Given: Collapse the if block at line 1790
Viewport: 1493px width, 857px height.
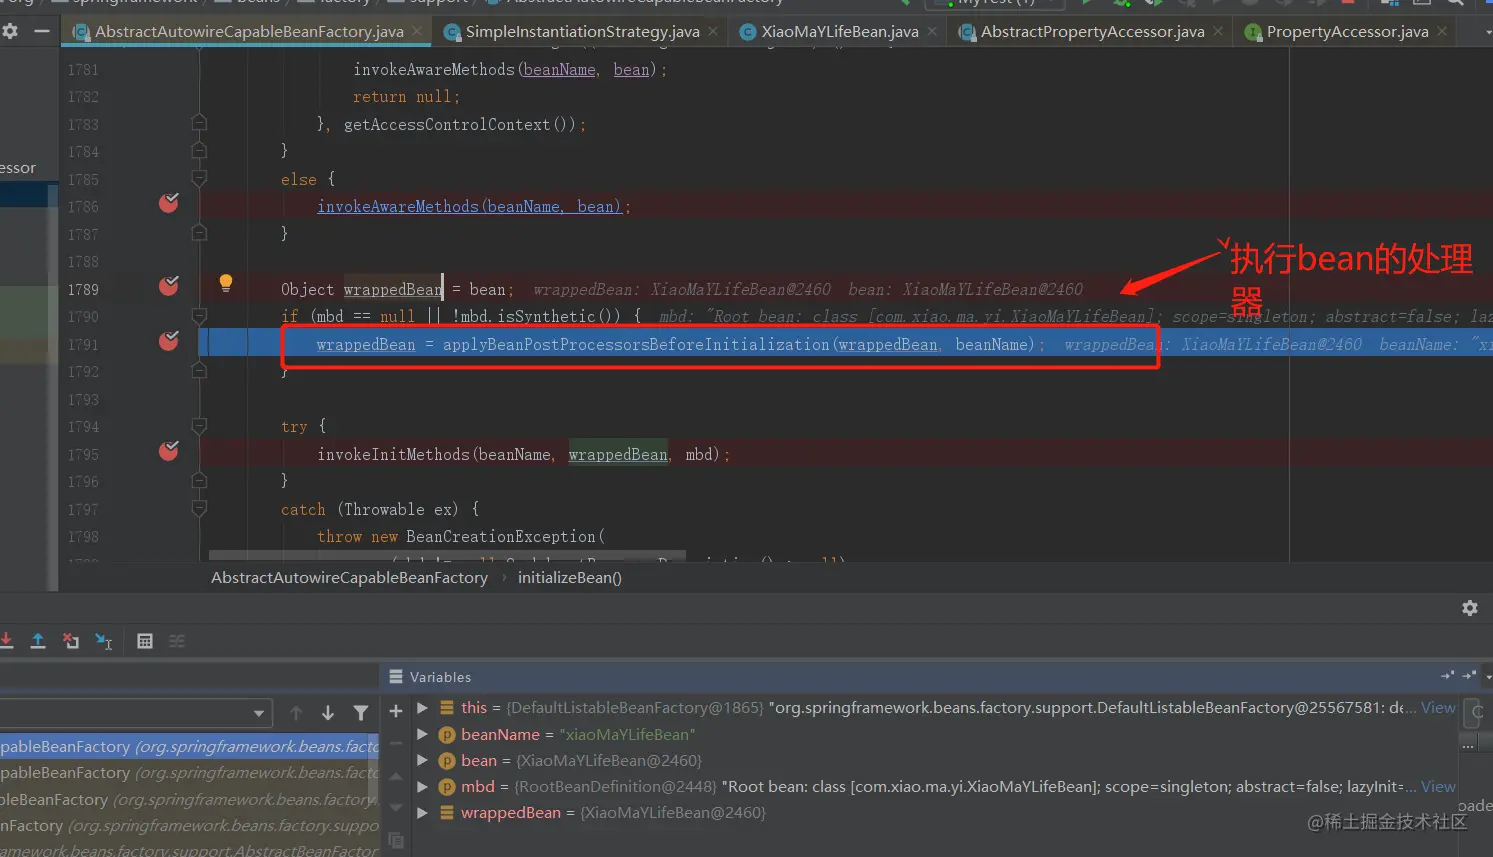Looking at the screenshot, I should coord(199,316).
